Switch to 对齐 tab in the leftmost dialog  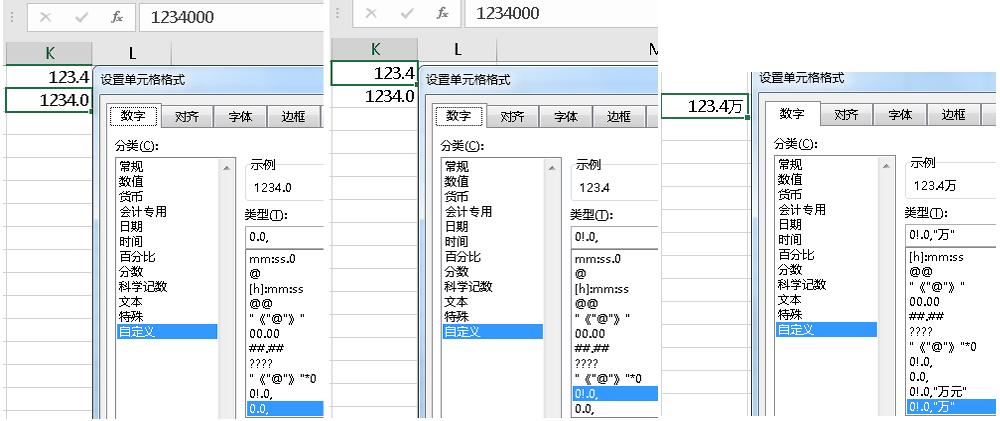pos(187,117)
